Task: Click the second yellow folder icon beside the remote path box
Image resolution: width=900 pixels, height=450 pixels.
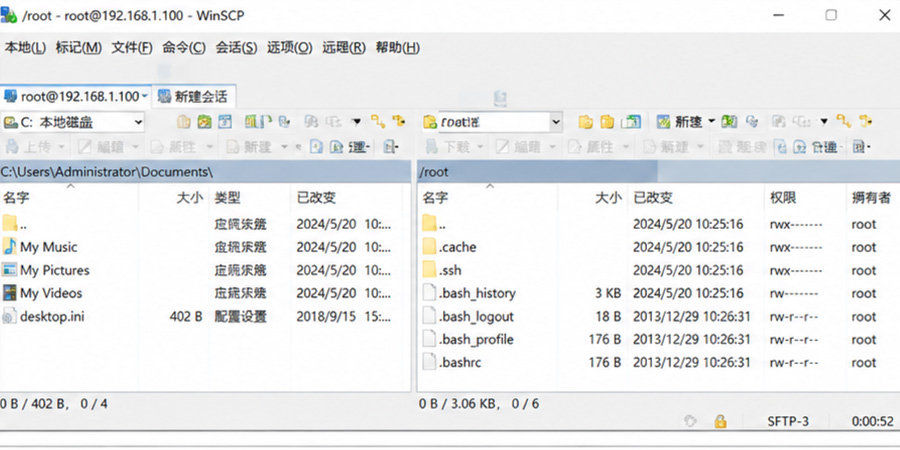Action: (x=607, y=122)
